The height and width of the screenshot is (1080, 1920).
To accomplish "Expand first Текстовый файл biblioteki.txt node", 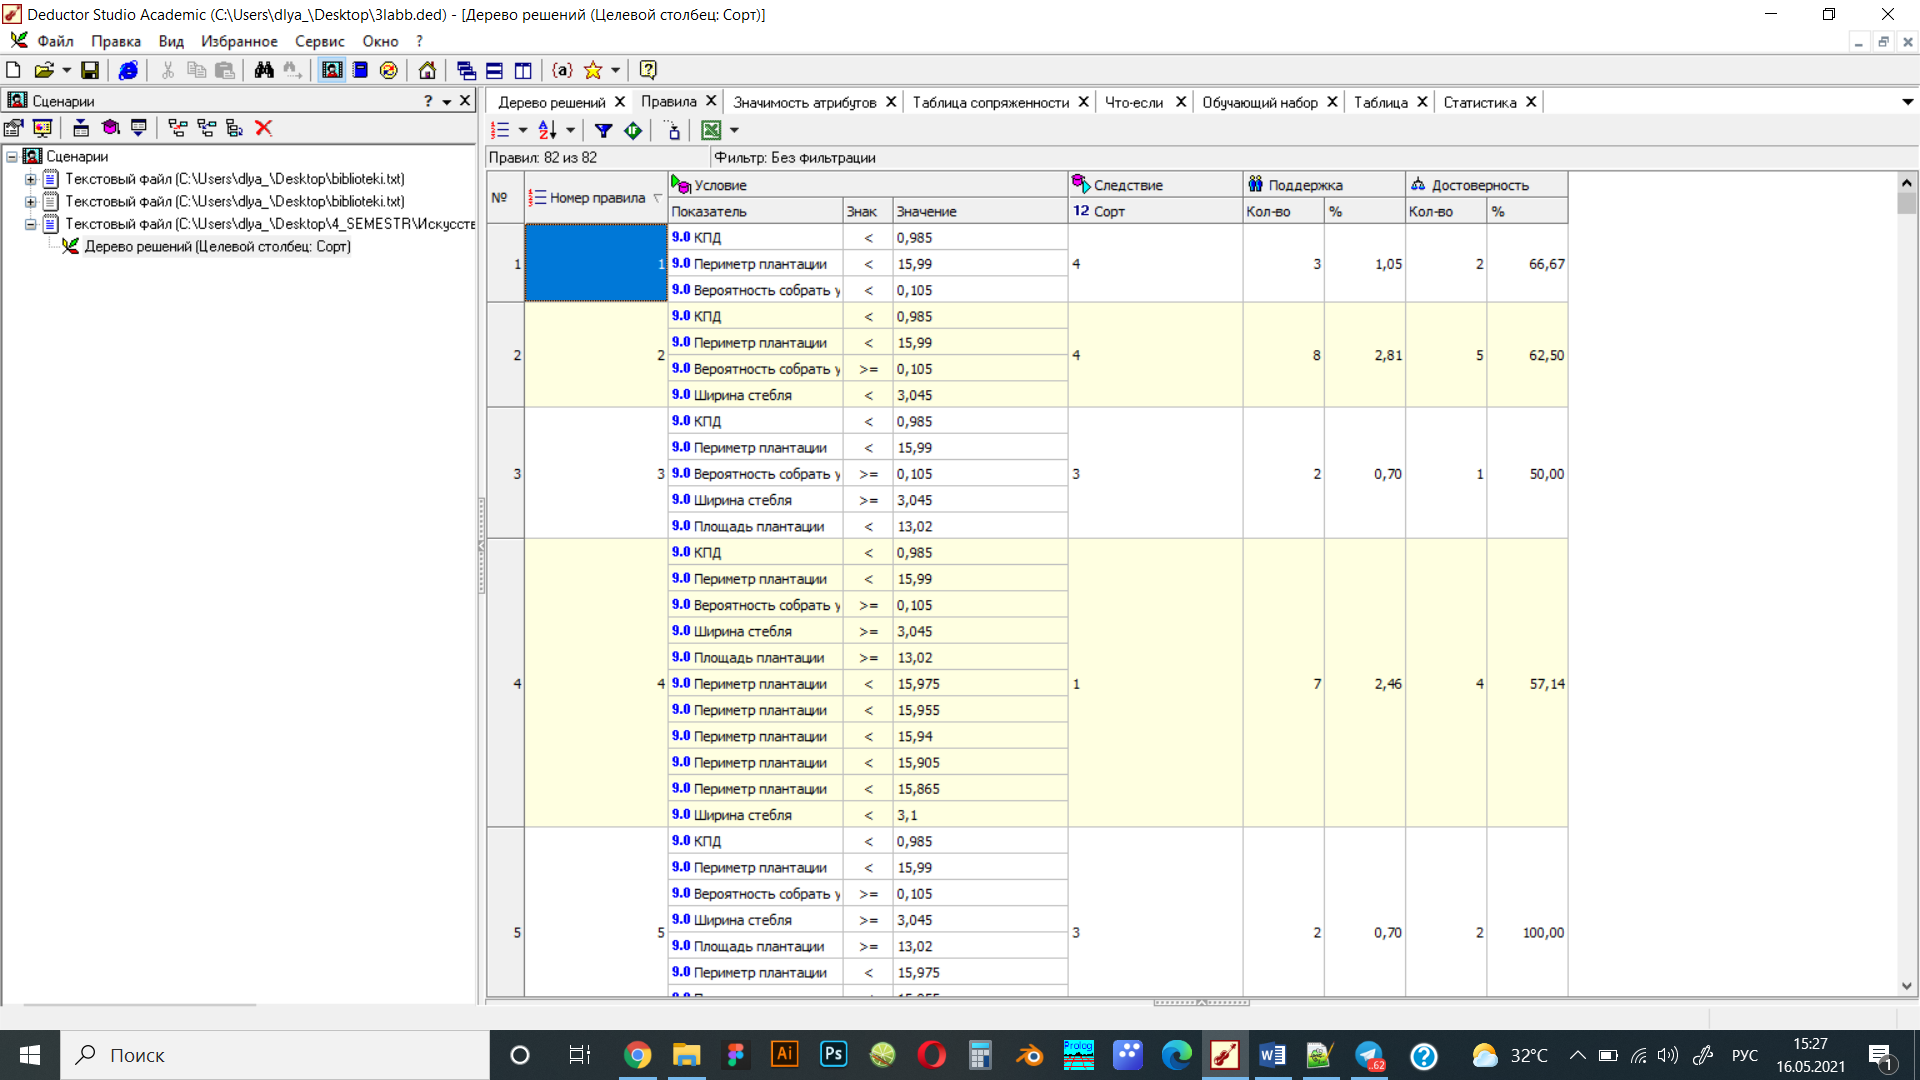I will (x=31, y=180).
